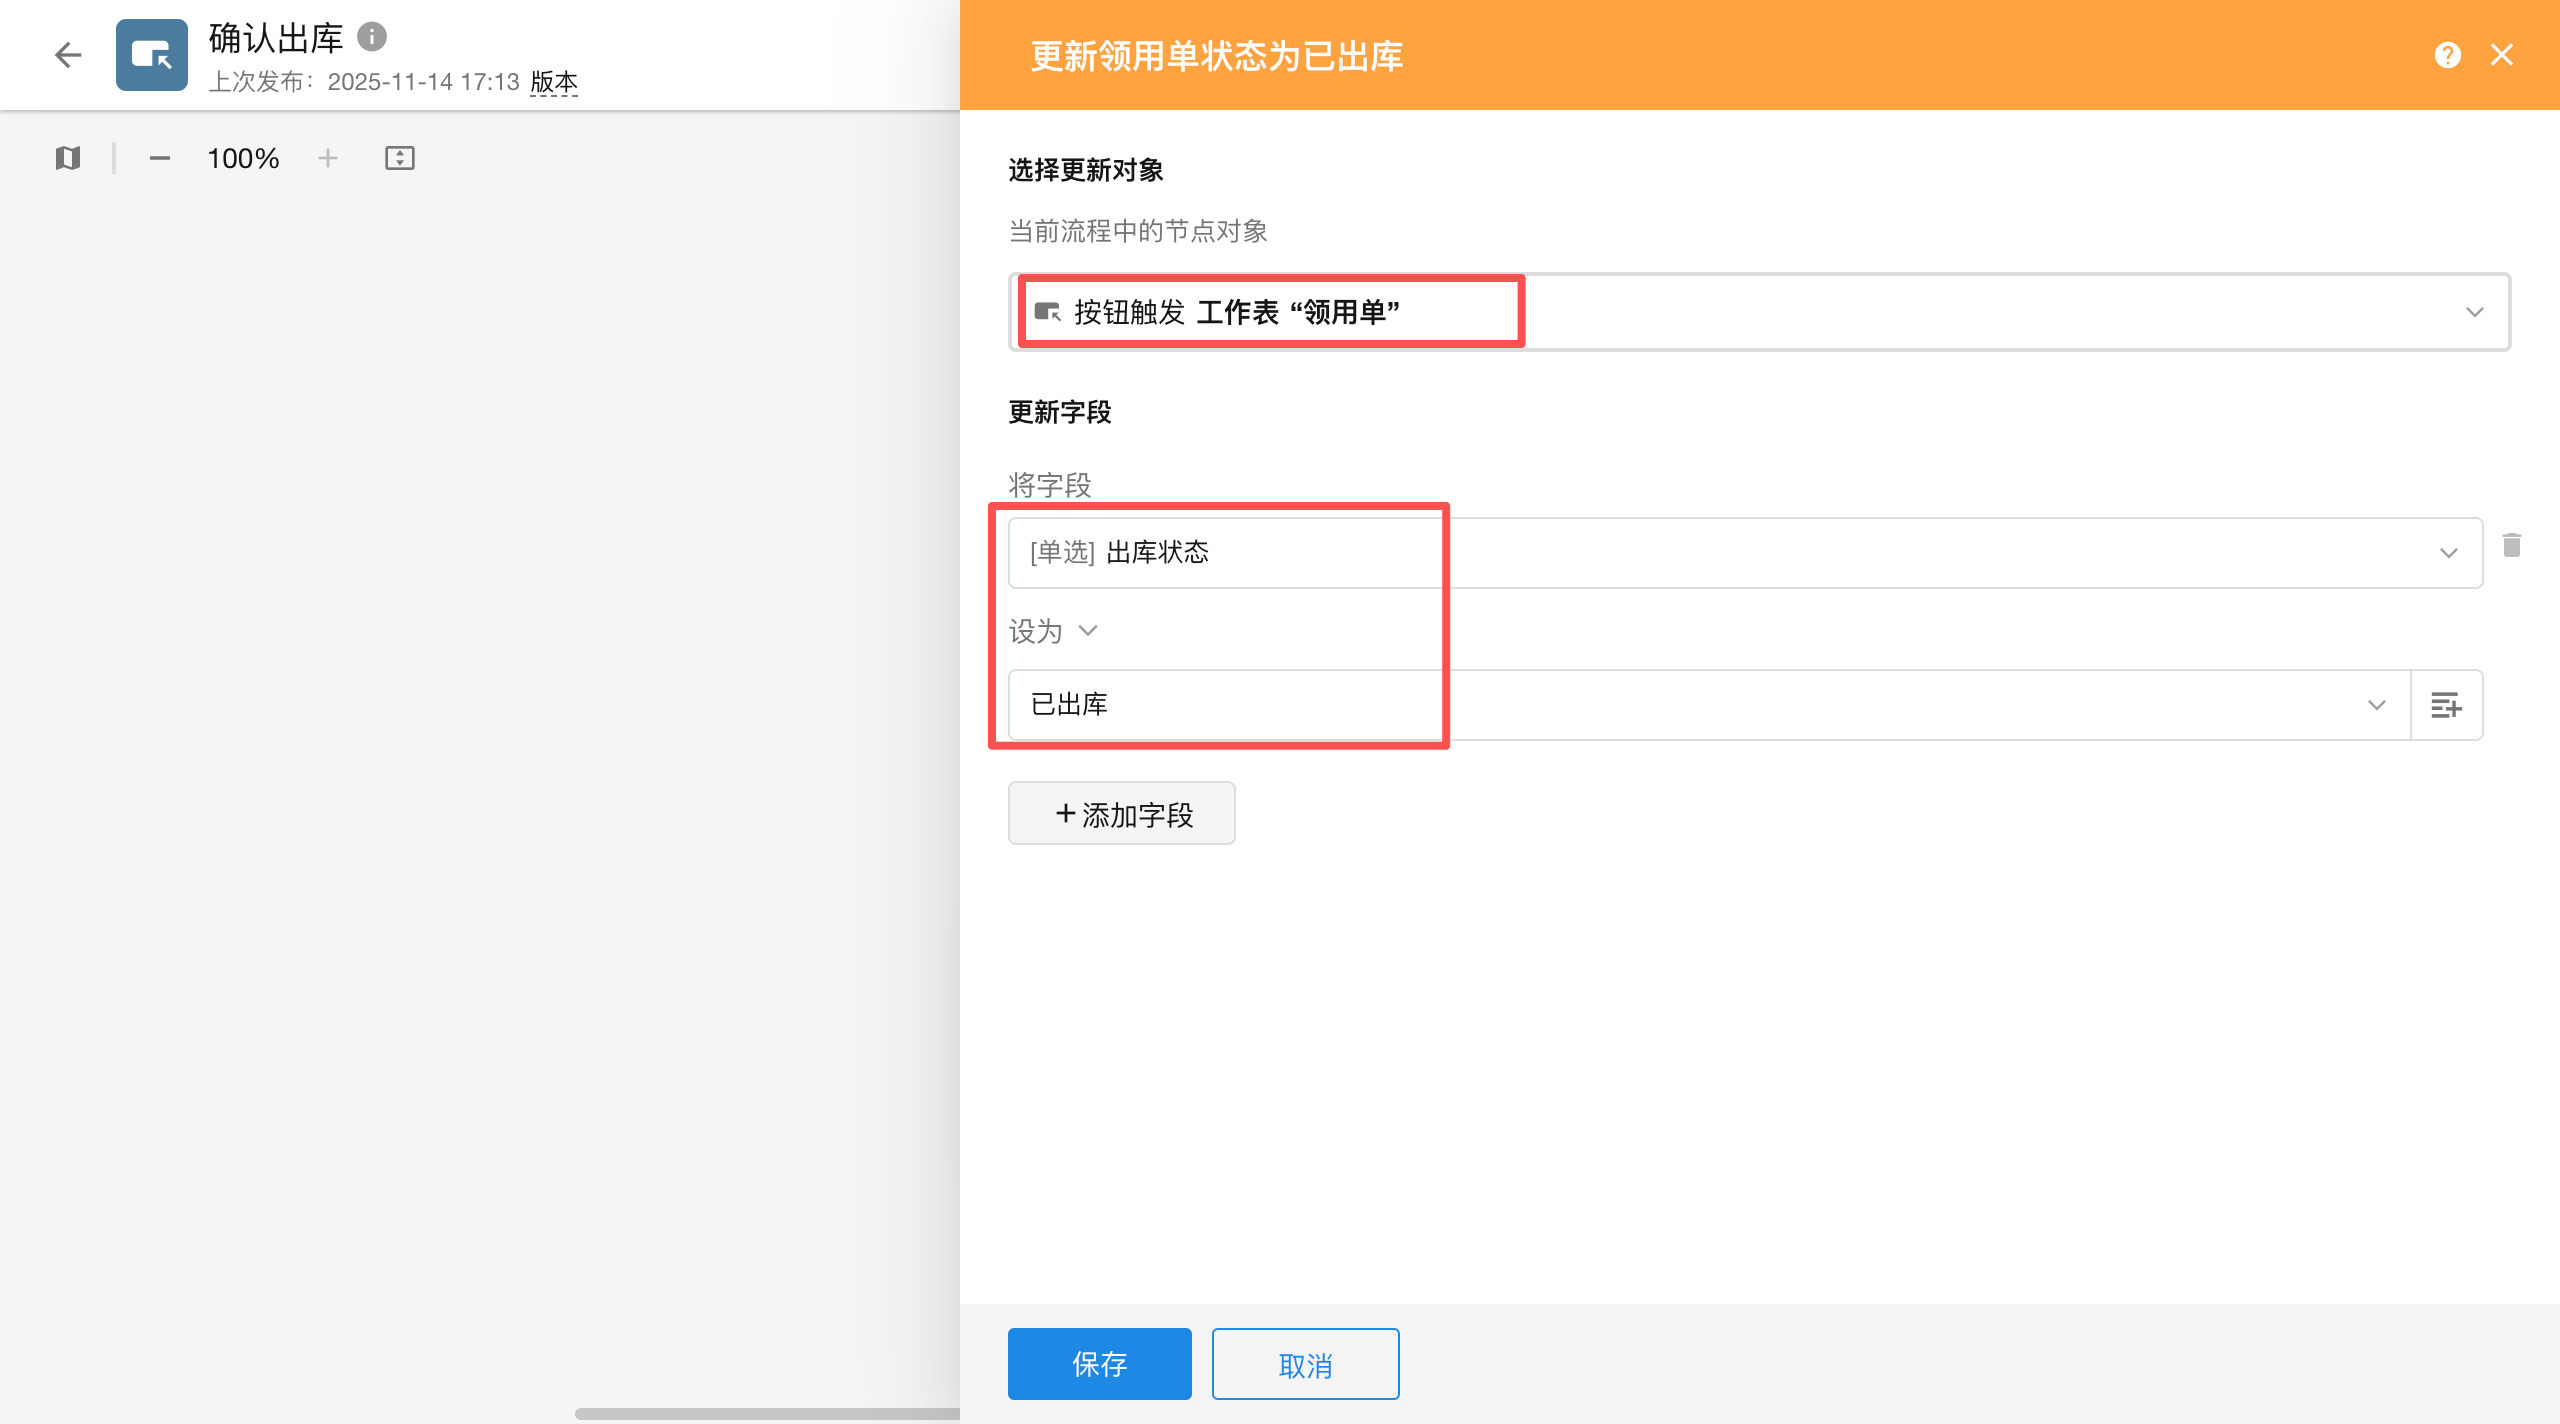Expand the 设为 operation selector

(1054, 631)
